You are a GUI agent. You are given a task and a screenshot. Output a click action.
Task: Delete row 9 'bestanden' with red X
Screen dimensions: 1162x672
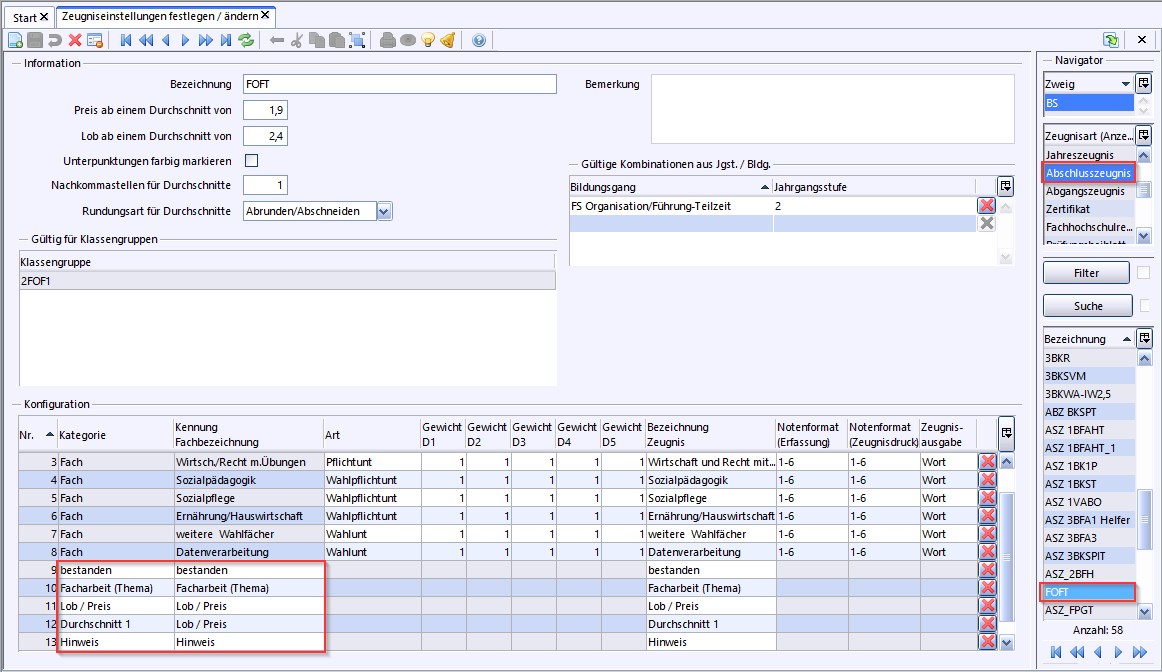coord(987,570)
